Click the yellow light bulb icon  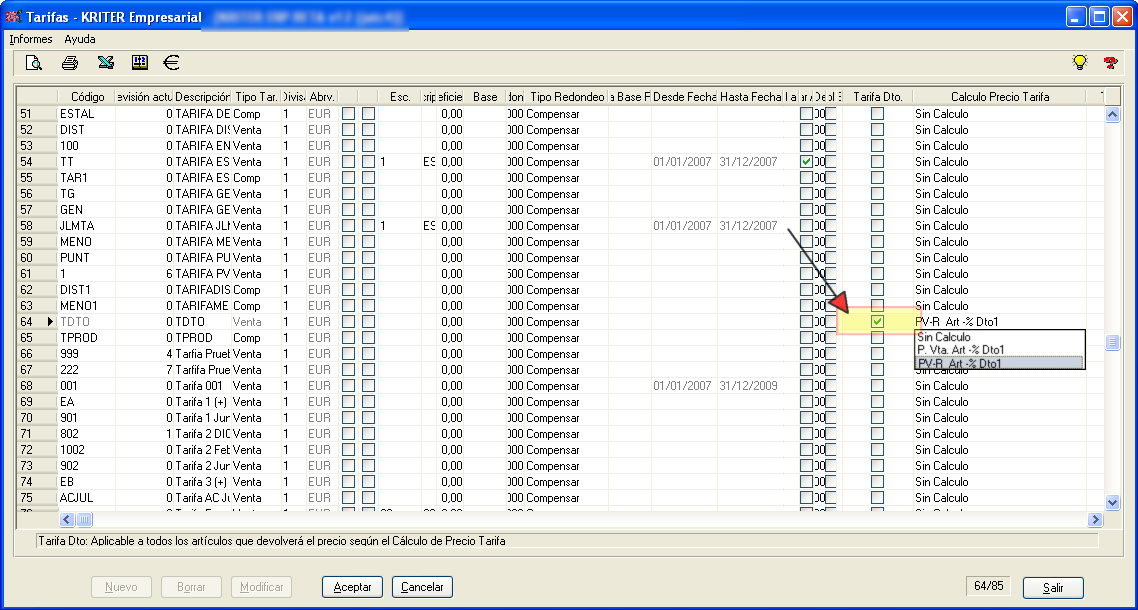coord(1079,63)
